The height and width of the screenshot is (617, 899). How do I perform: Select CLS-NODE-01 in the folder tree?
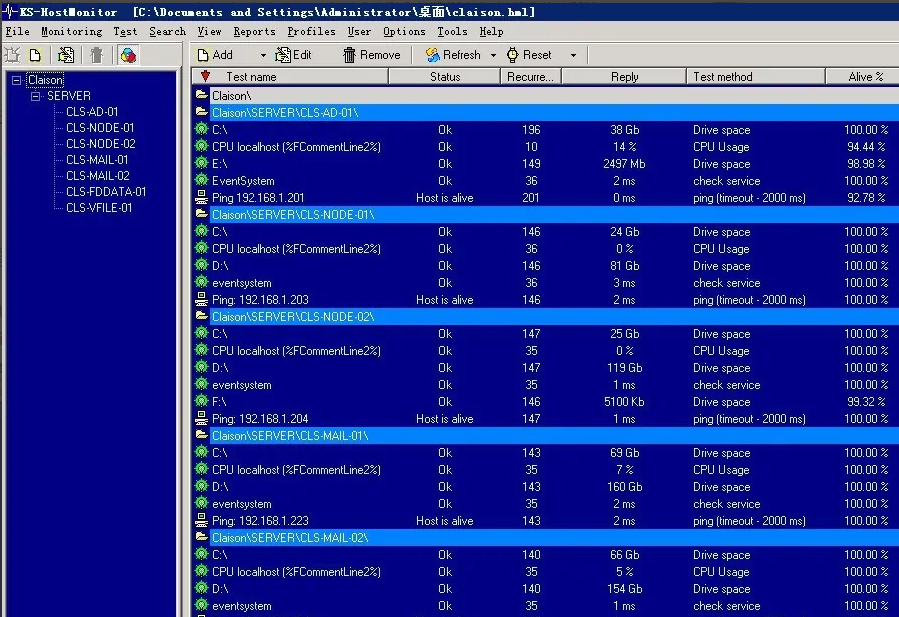coord(100,128)
